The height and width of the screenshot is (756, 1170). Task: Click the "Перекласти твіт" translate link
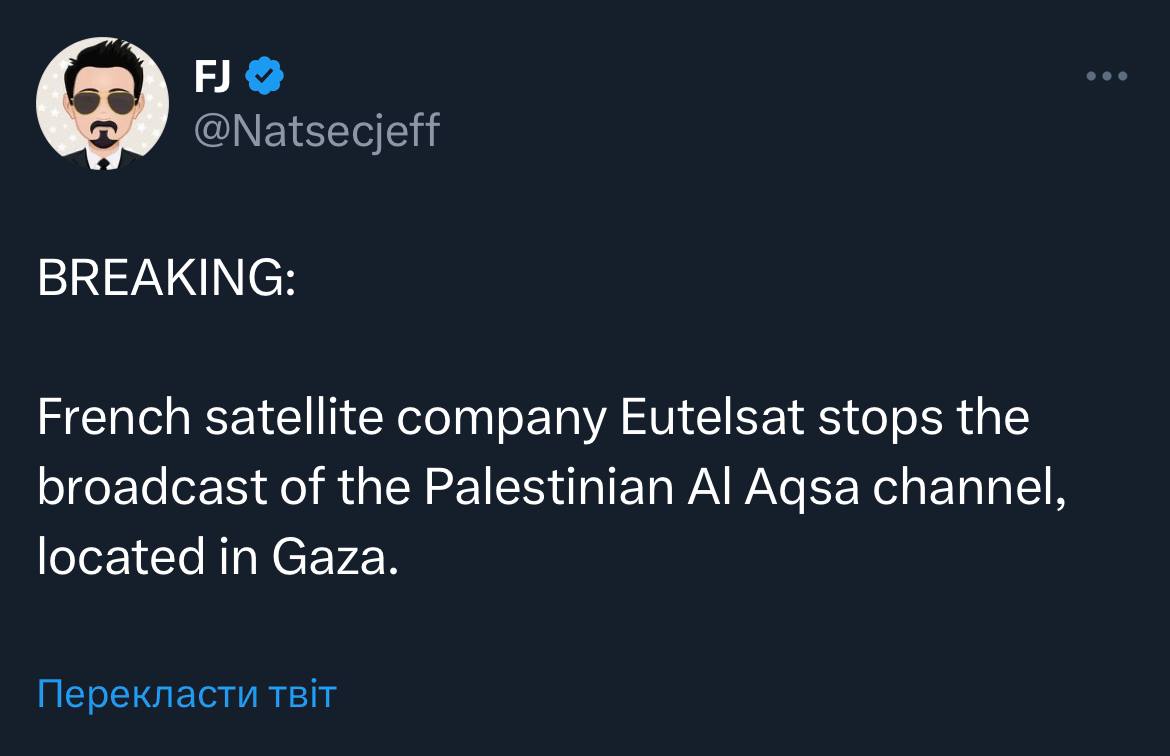[187, 693]
